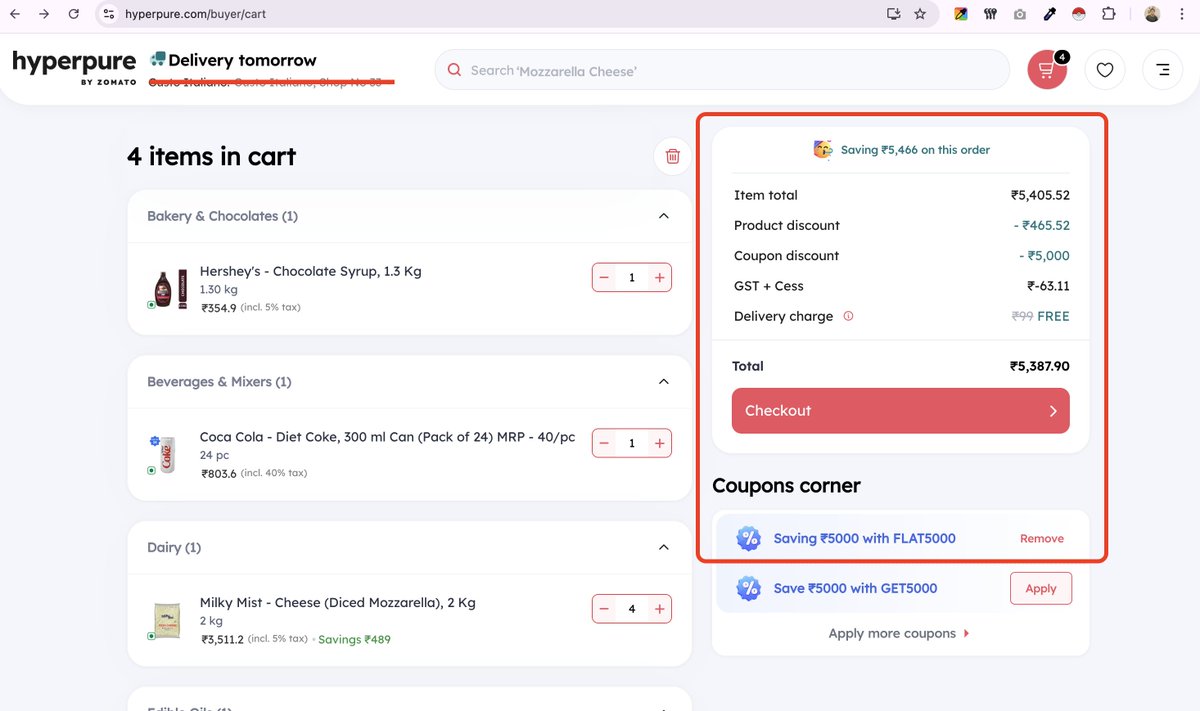Decrease Diet Coke quantity

point(604,443)
